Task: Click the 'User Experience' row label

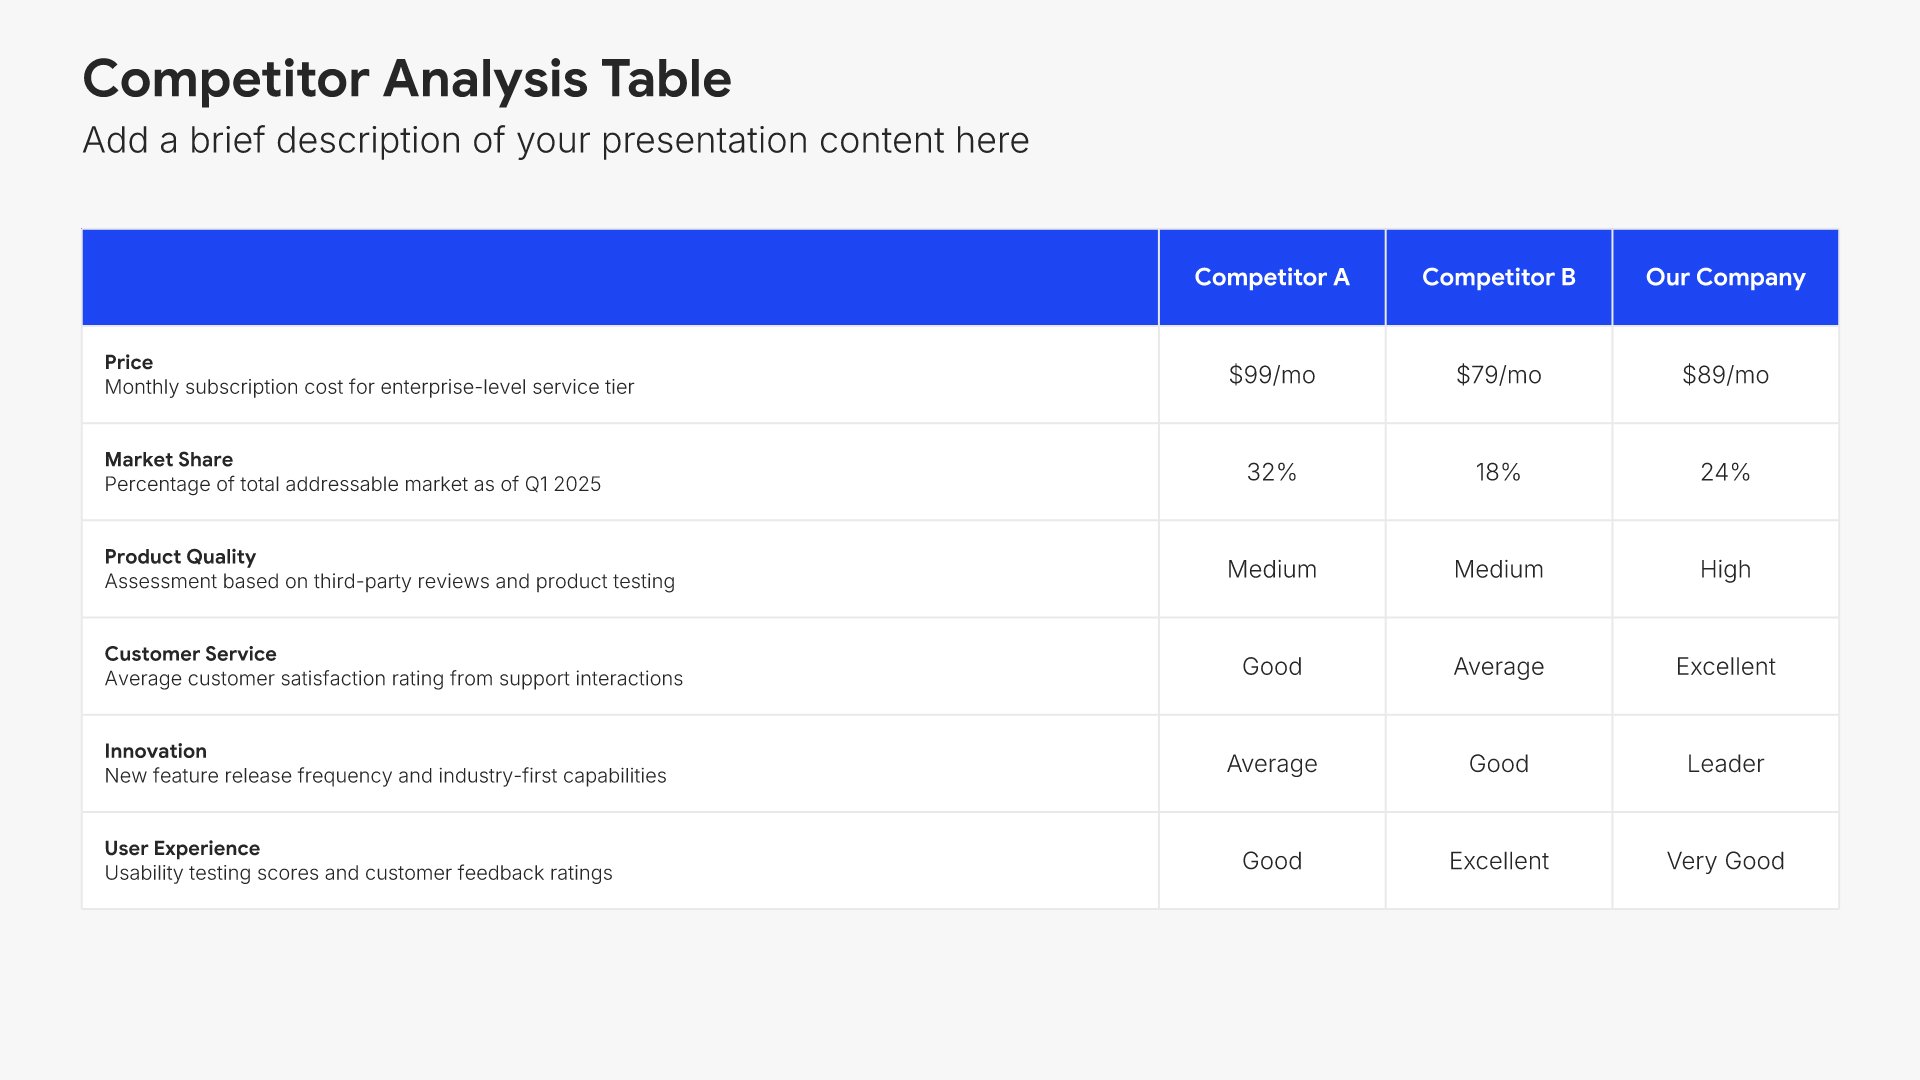Action: point(182,848)
